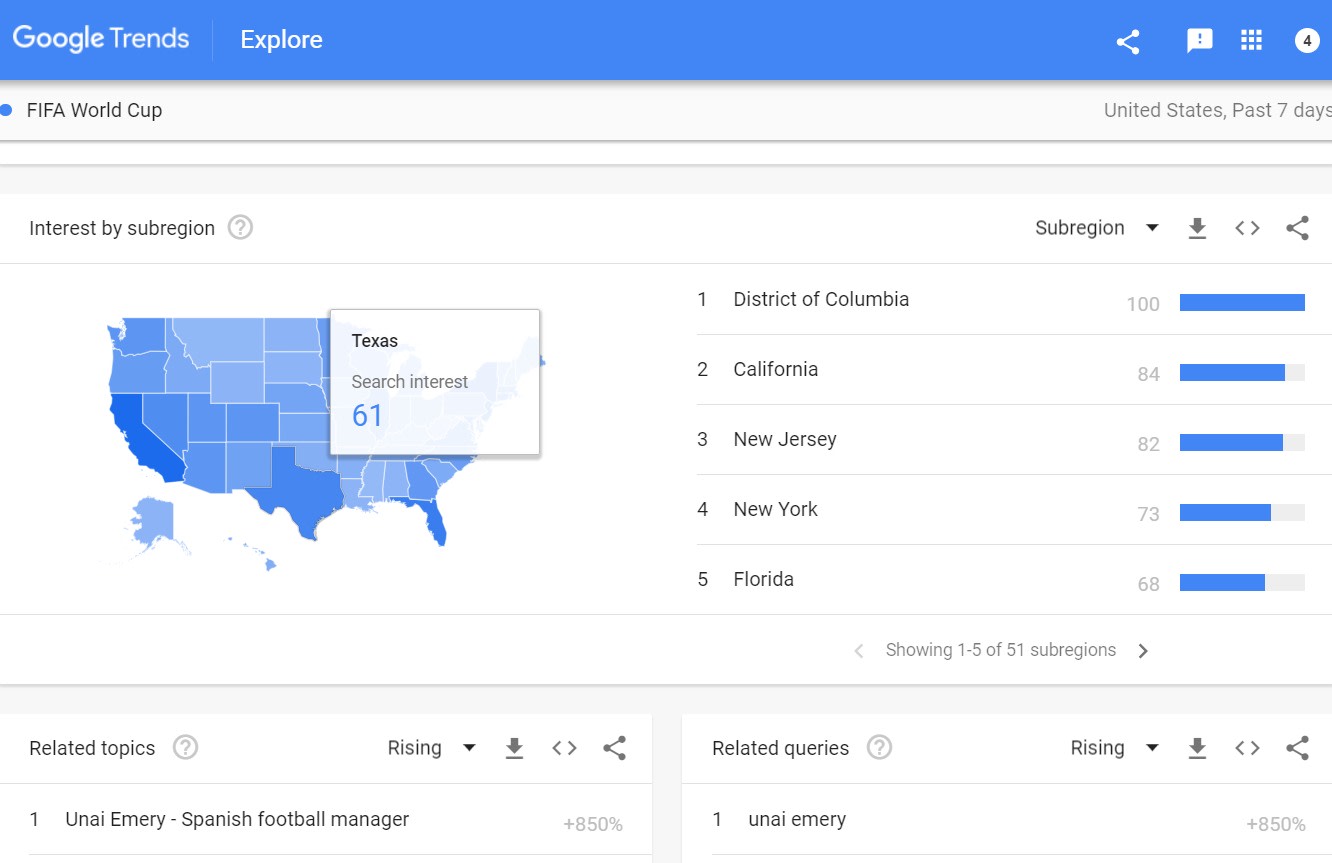This screenshot has width=1332, height=863.
Task: Expand the Subregion dropdown
Action: point(1097,228)
